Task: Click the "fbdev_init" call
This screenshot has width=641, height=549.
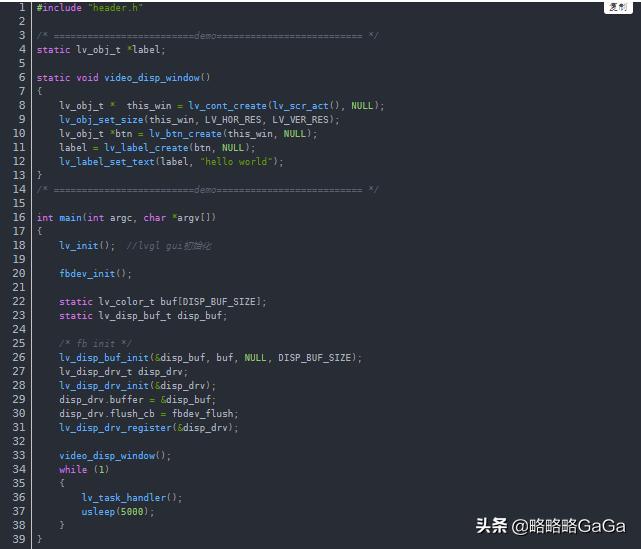Action: [x=87, y=273]
